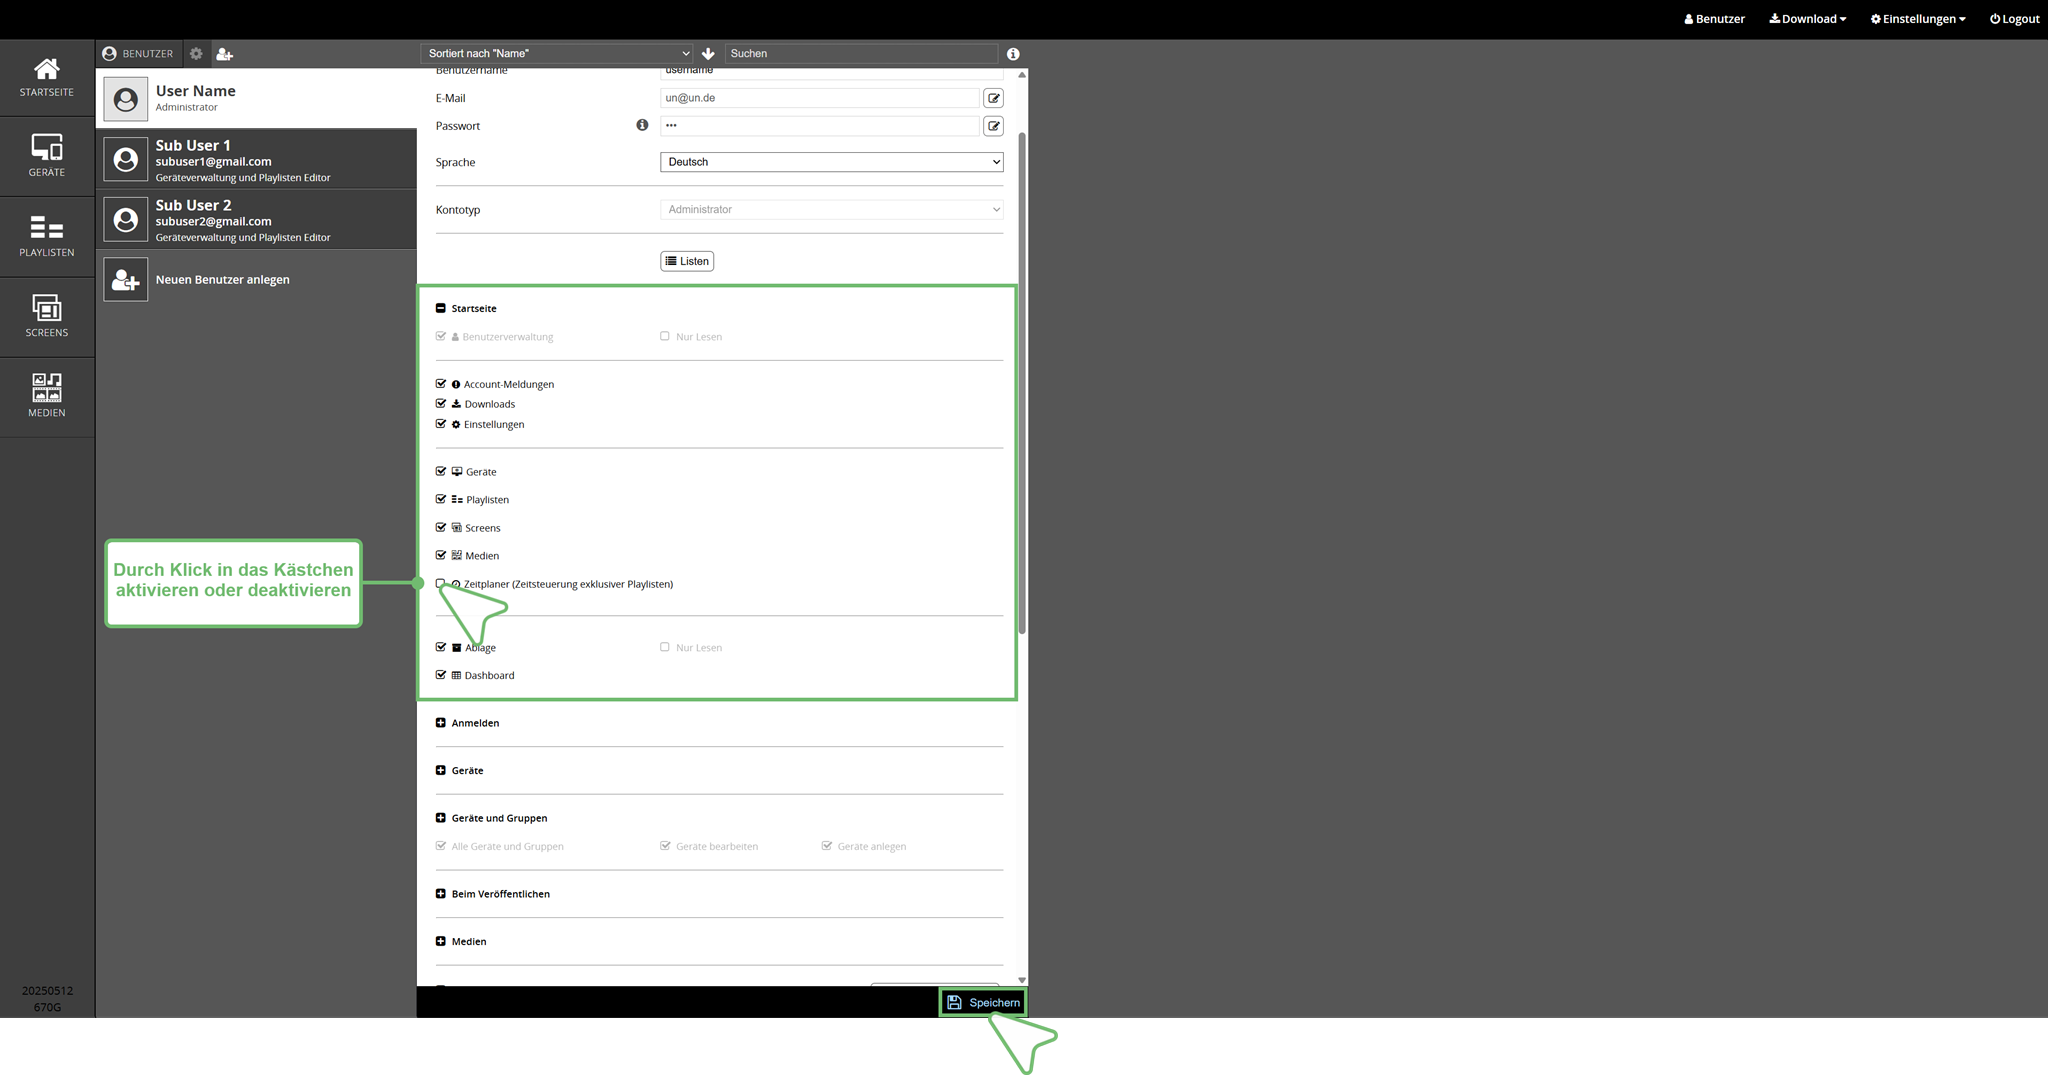Toggle the Dashboard checkbox
This screenshot has height=1077, width=2048.
(x=441, y=675)
